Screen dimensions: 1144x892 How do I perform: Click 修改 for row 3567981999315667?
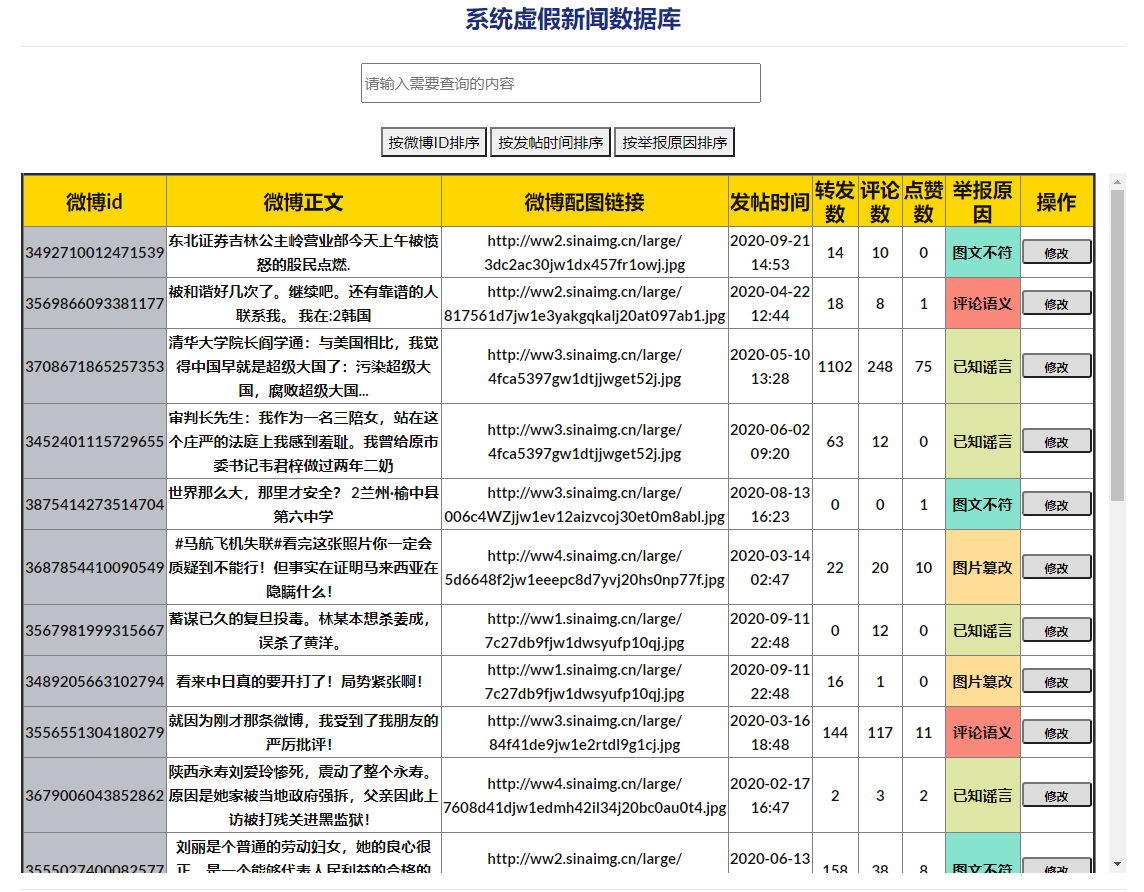tap(1056, 630)
